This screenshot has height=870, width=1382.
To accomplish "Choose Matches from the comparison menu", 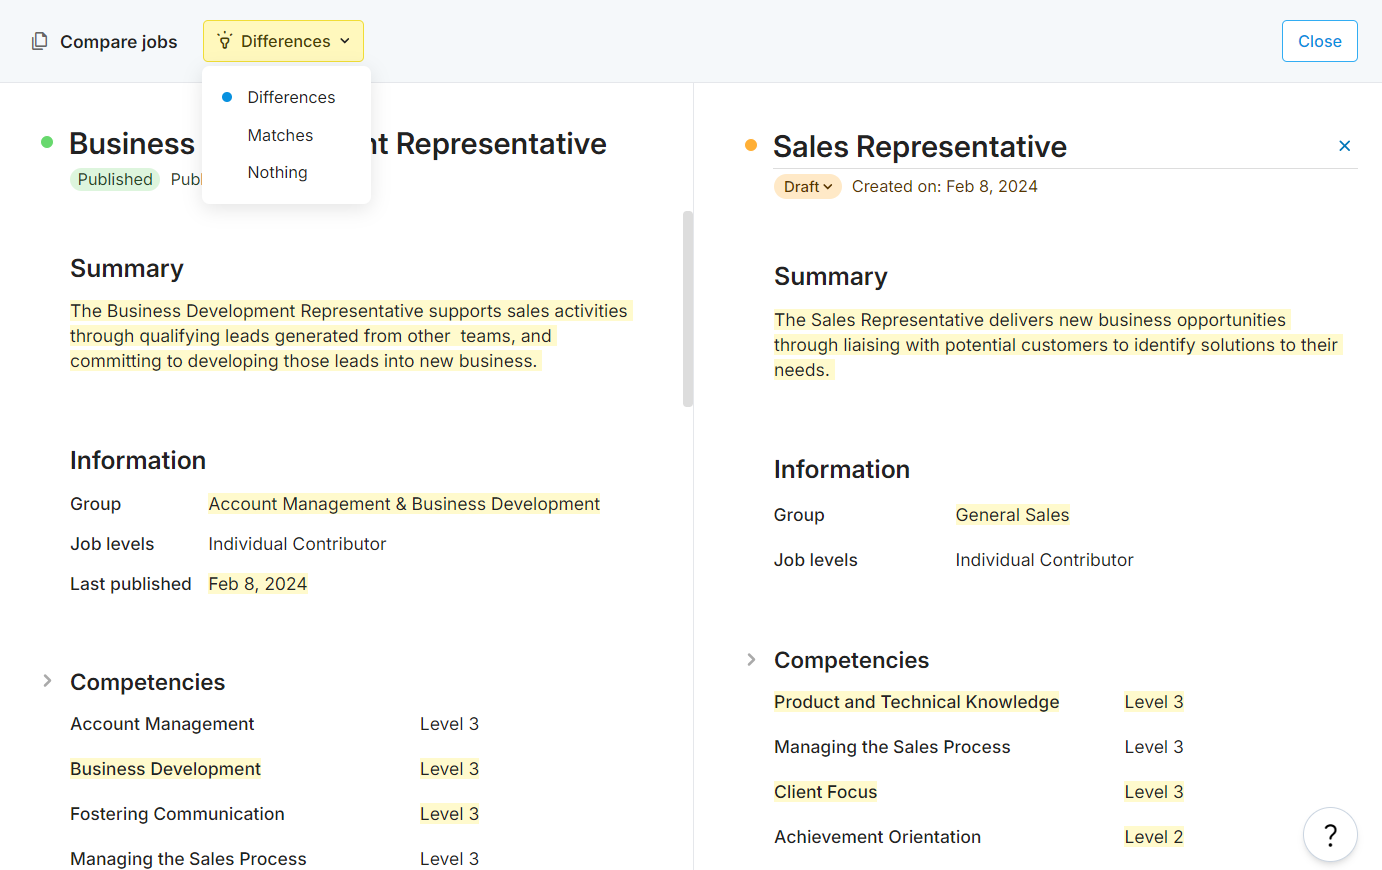I will (280, 134).
